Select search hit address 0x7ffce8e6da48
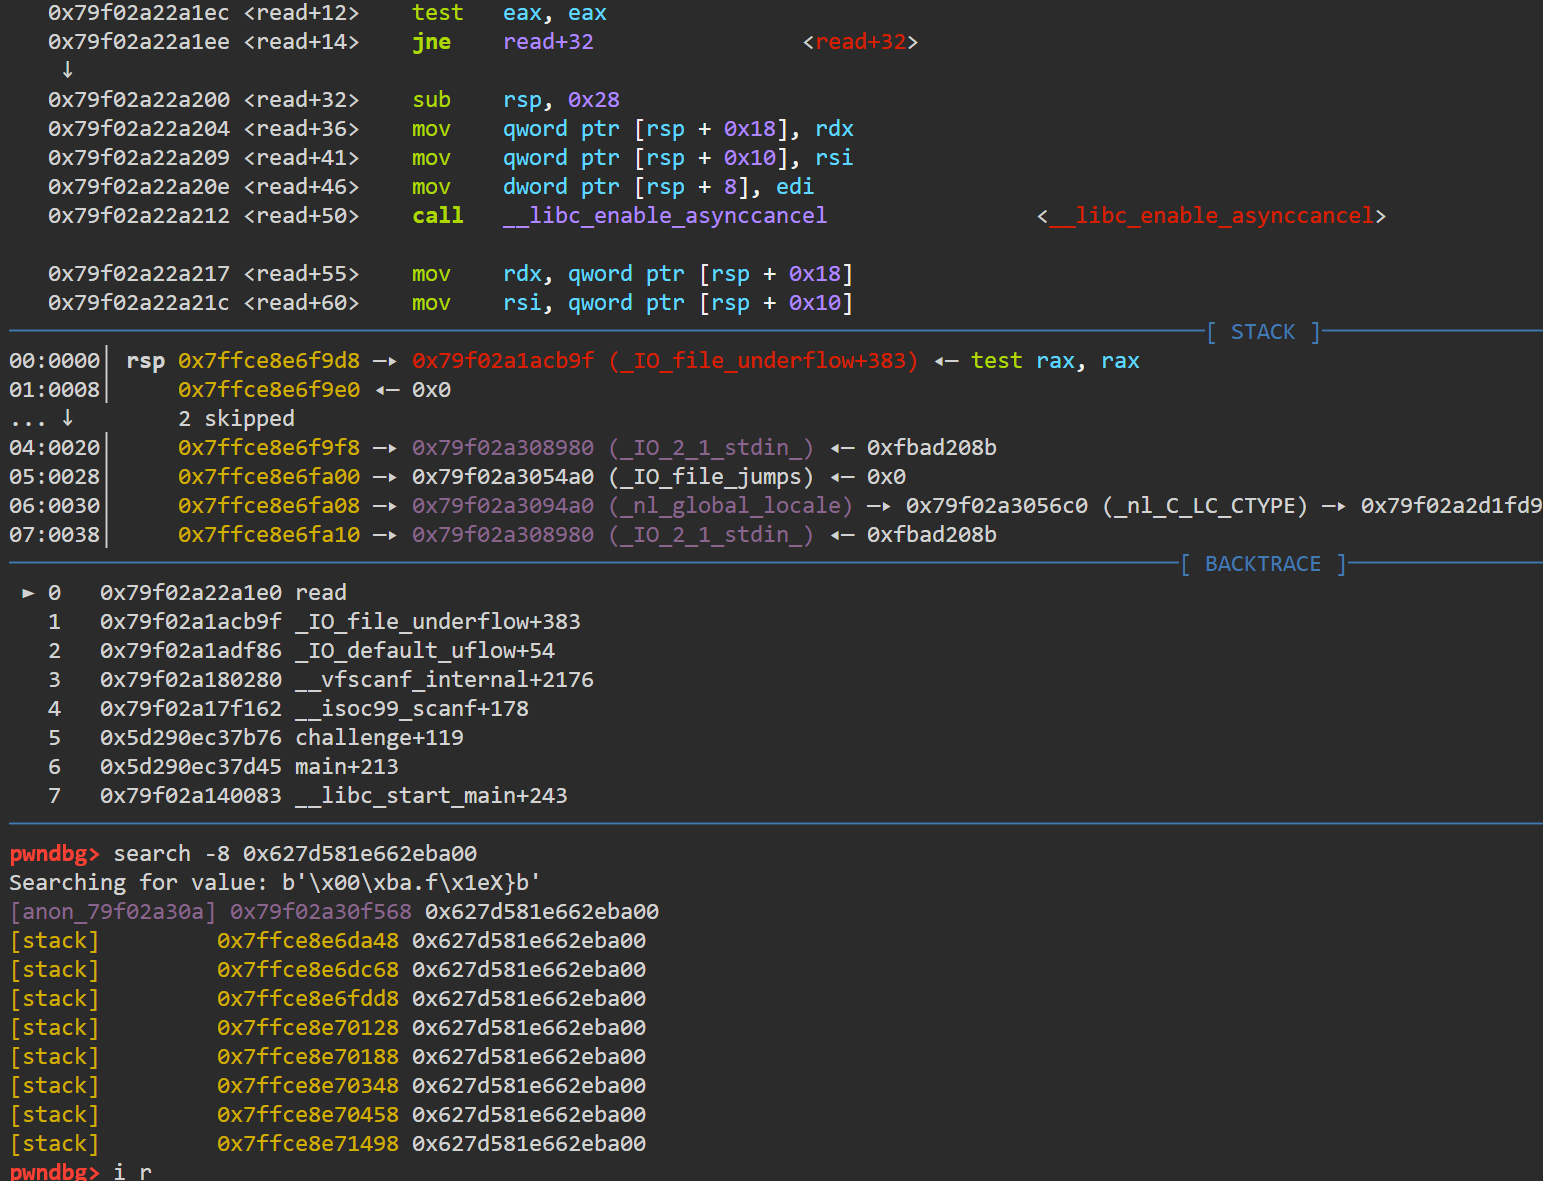This screenshot has height=1181, width=1543. pyautogui.click(x=308, y=941)
